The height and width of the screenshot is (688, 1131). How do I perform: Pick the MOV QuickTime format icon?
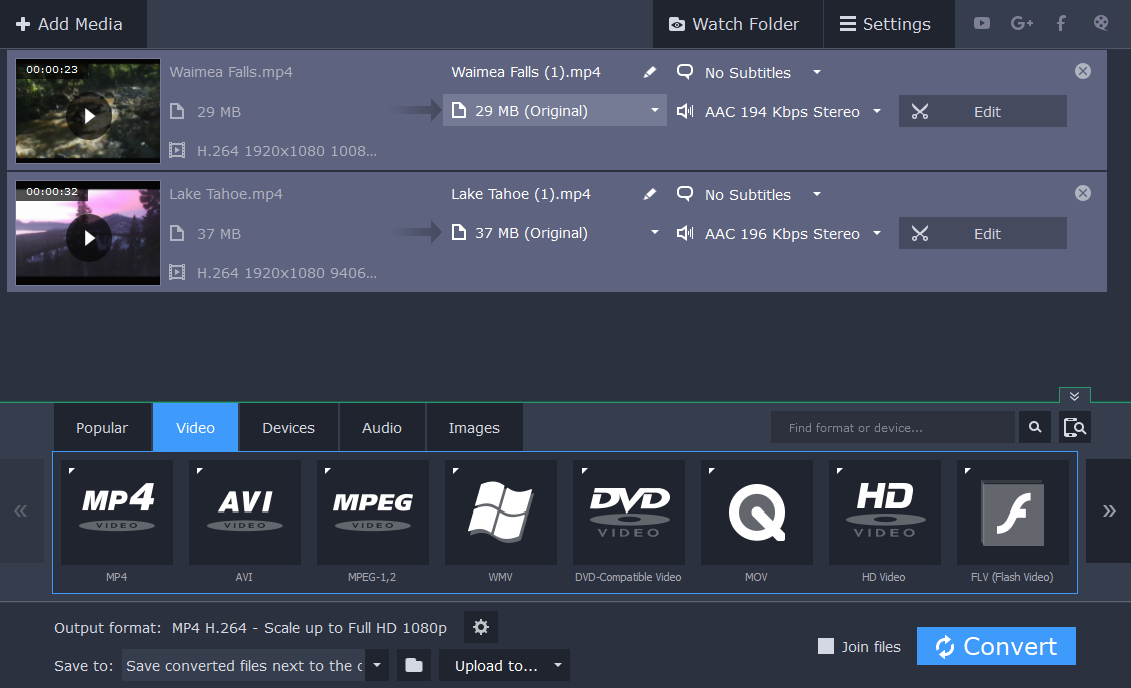(x=756, y=512)
